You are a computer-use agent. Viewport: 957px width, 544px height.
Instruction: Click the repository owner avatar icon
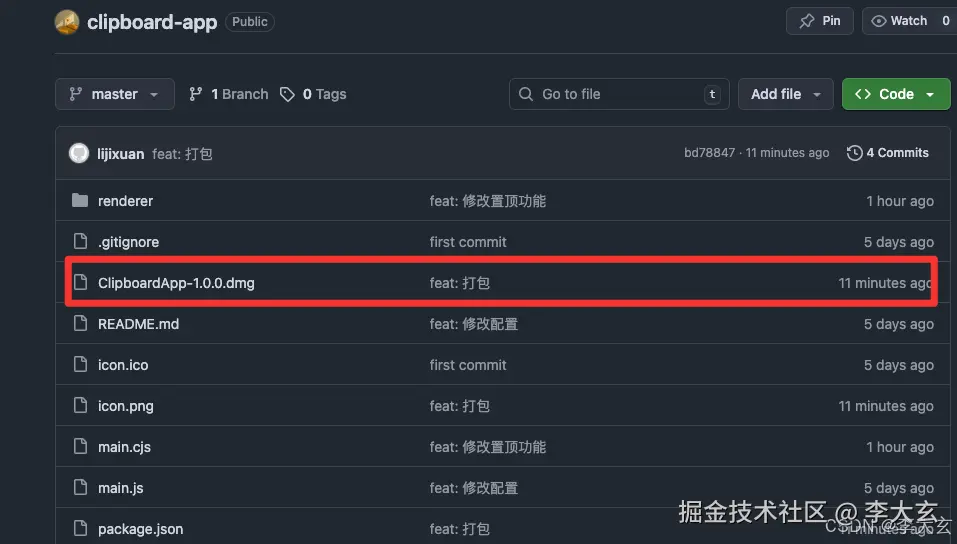67,22
